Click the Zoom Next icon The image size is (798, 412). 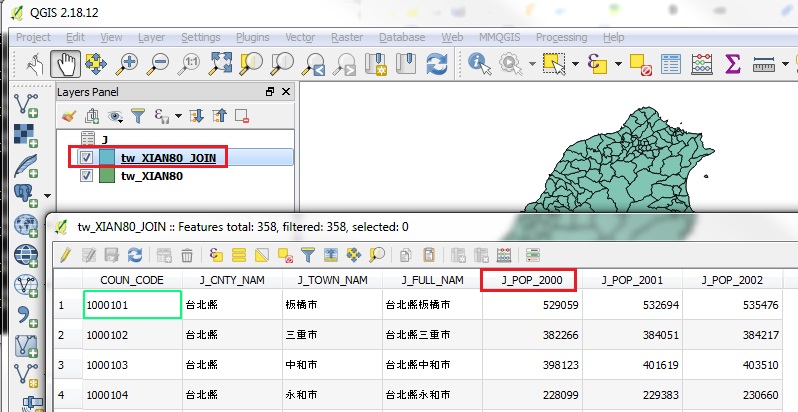pyautogui.click(x=344, y=65)
